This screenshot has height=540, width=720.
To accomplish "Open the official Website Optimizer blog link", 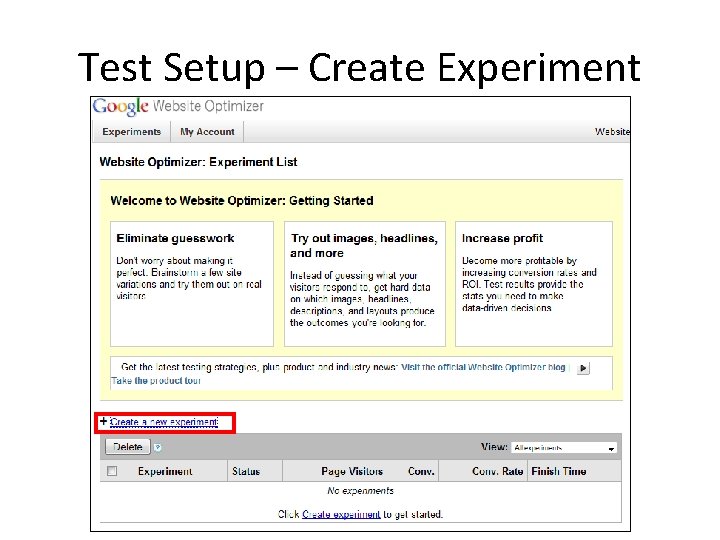I will tap(483, 367).
